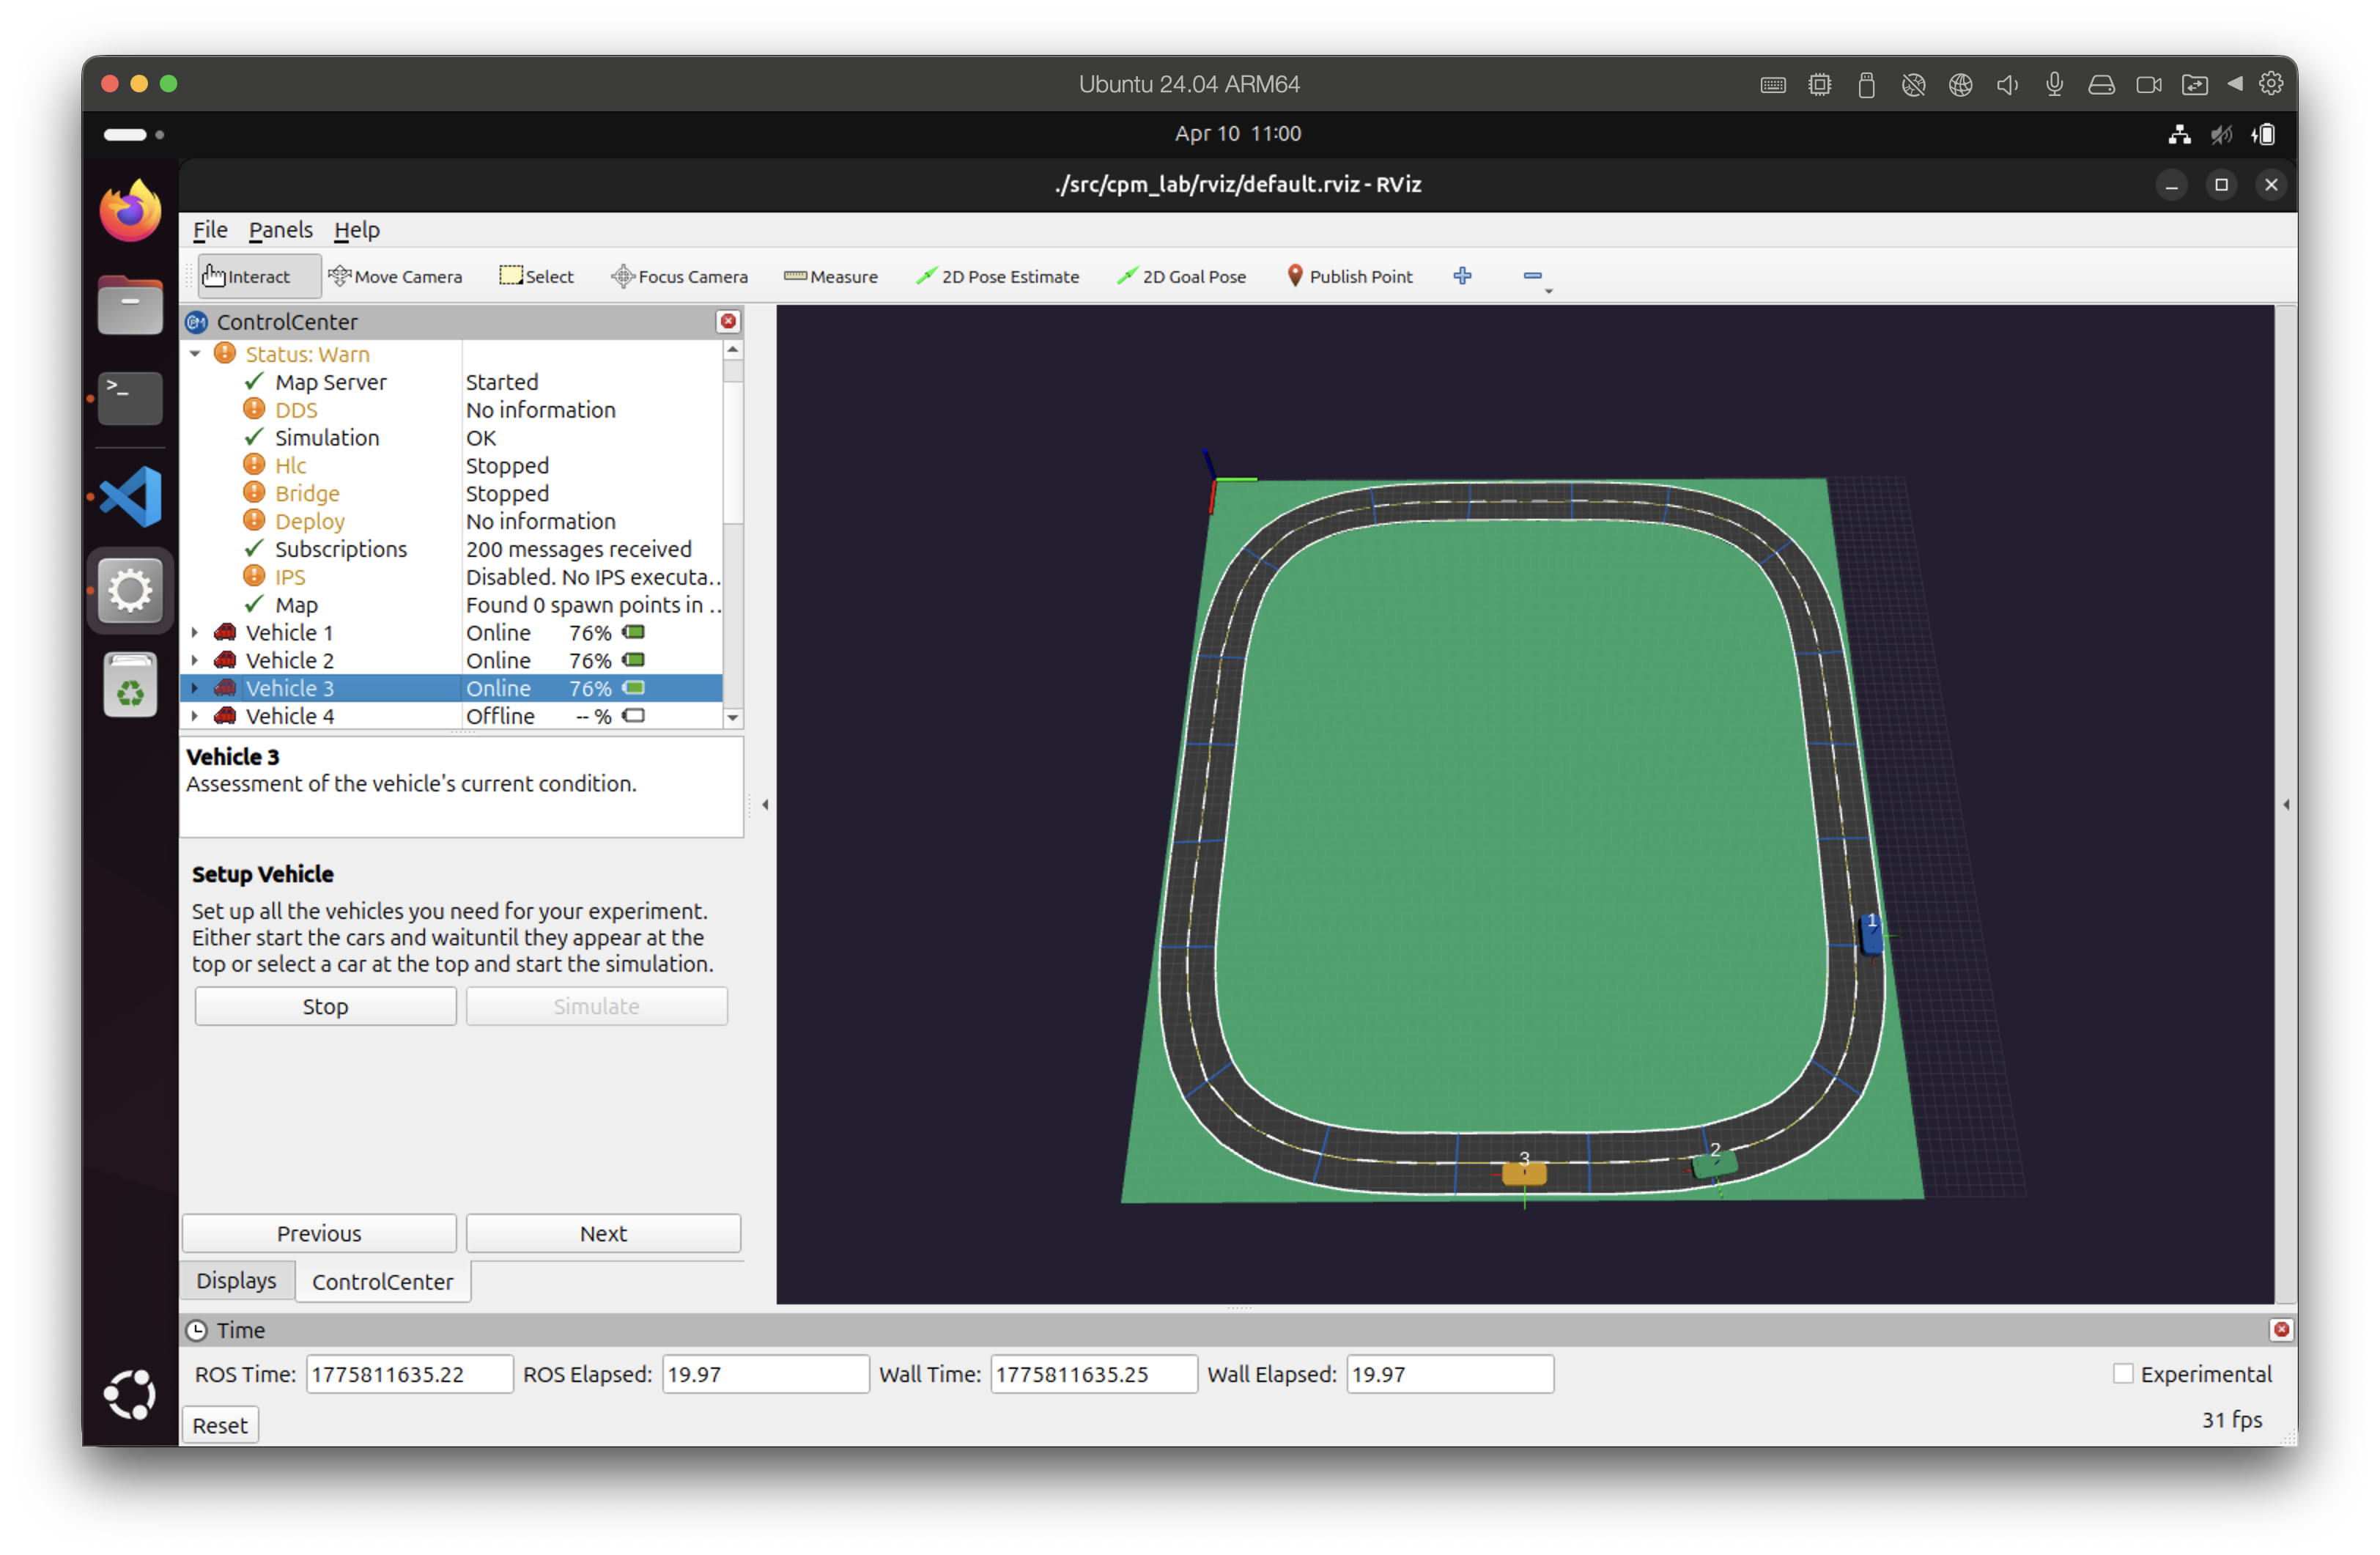Click the ROS Time field
Viewport: 2380px width, 1555px height.
click(x=409, y=1374)
